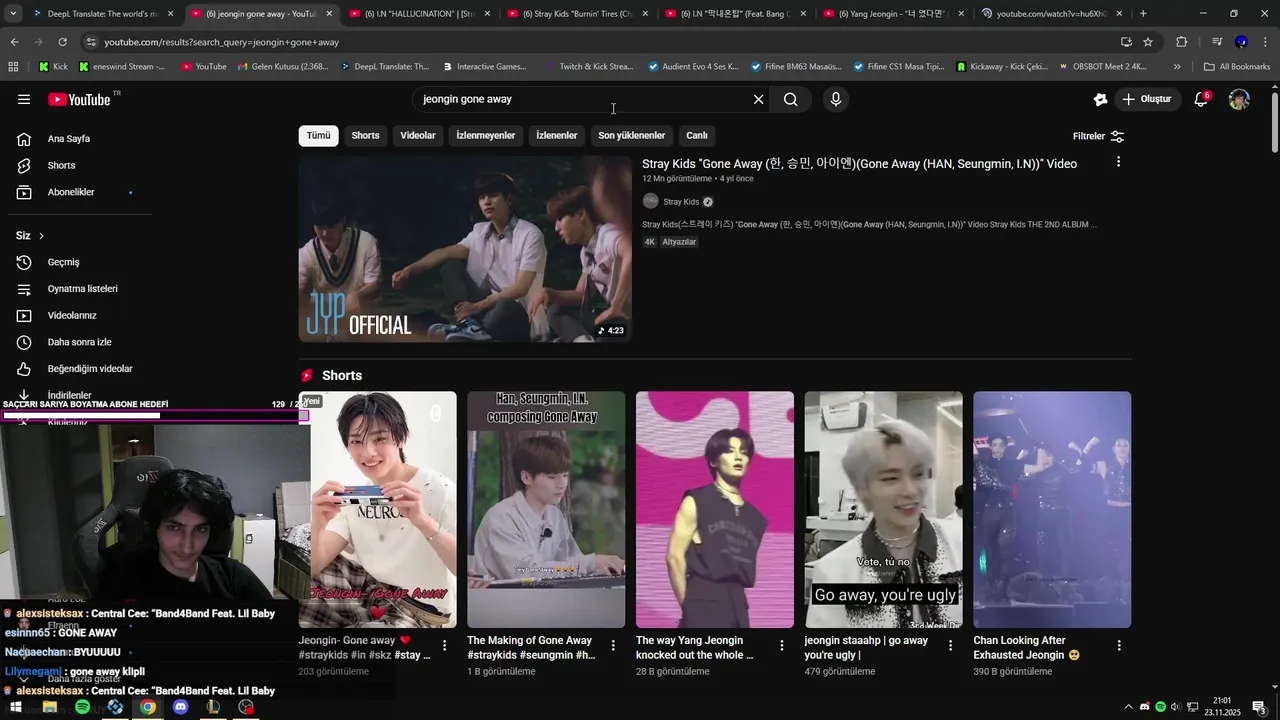1280x720 pixels.
Task: Open Chan Looking After Exhausted Jeongin short
Action: pyautogui.click(x=1052, y=510)
